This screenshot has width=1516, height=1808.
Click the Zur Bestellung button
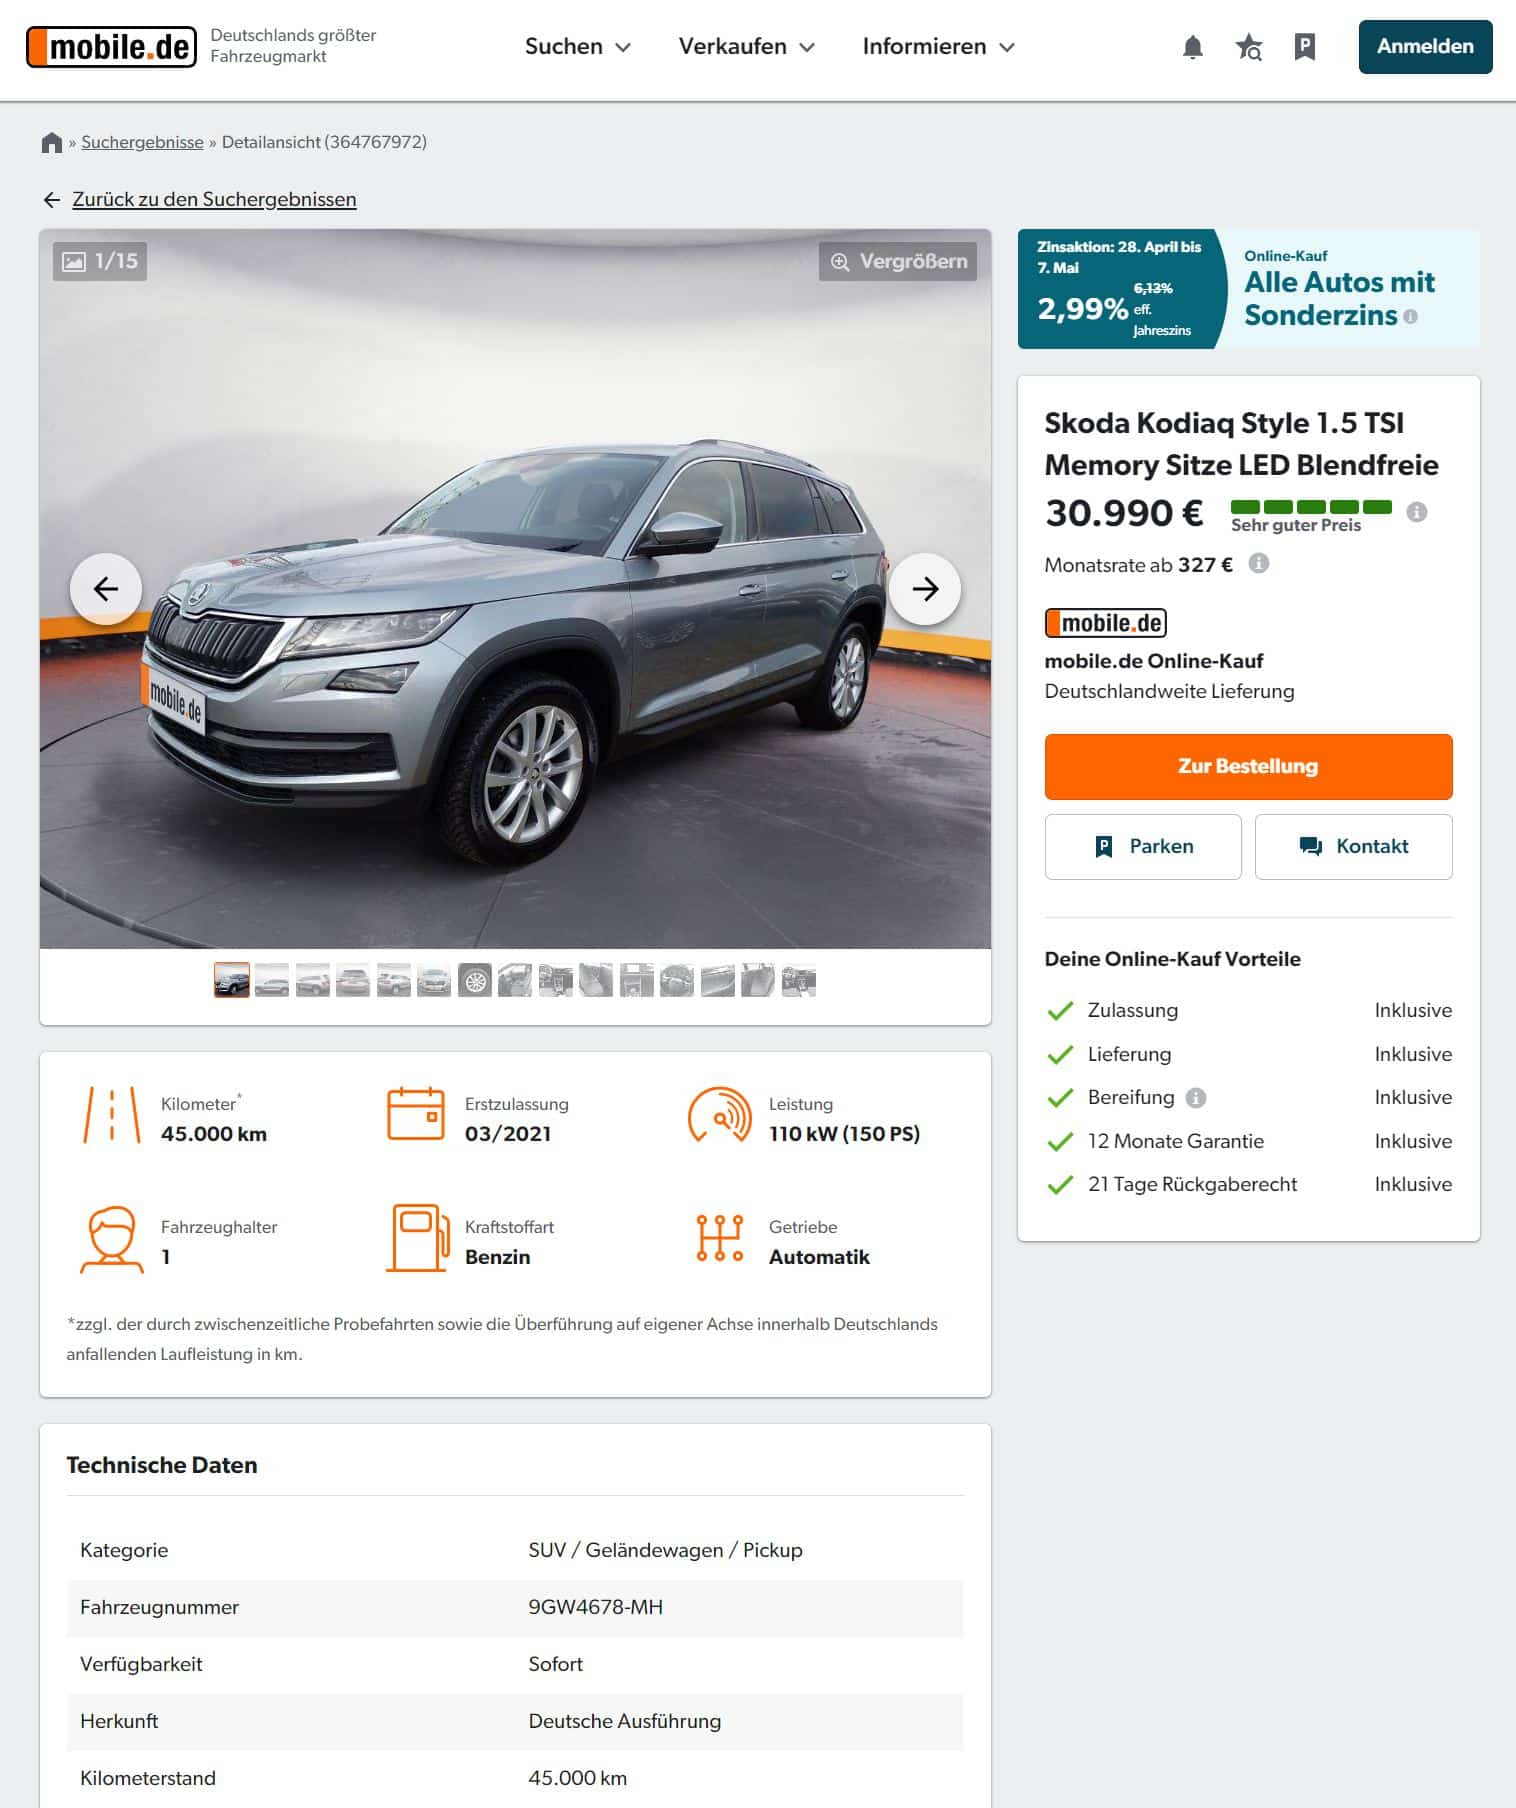(1248, 766)
